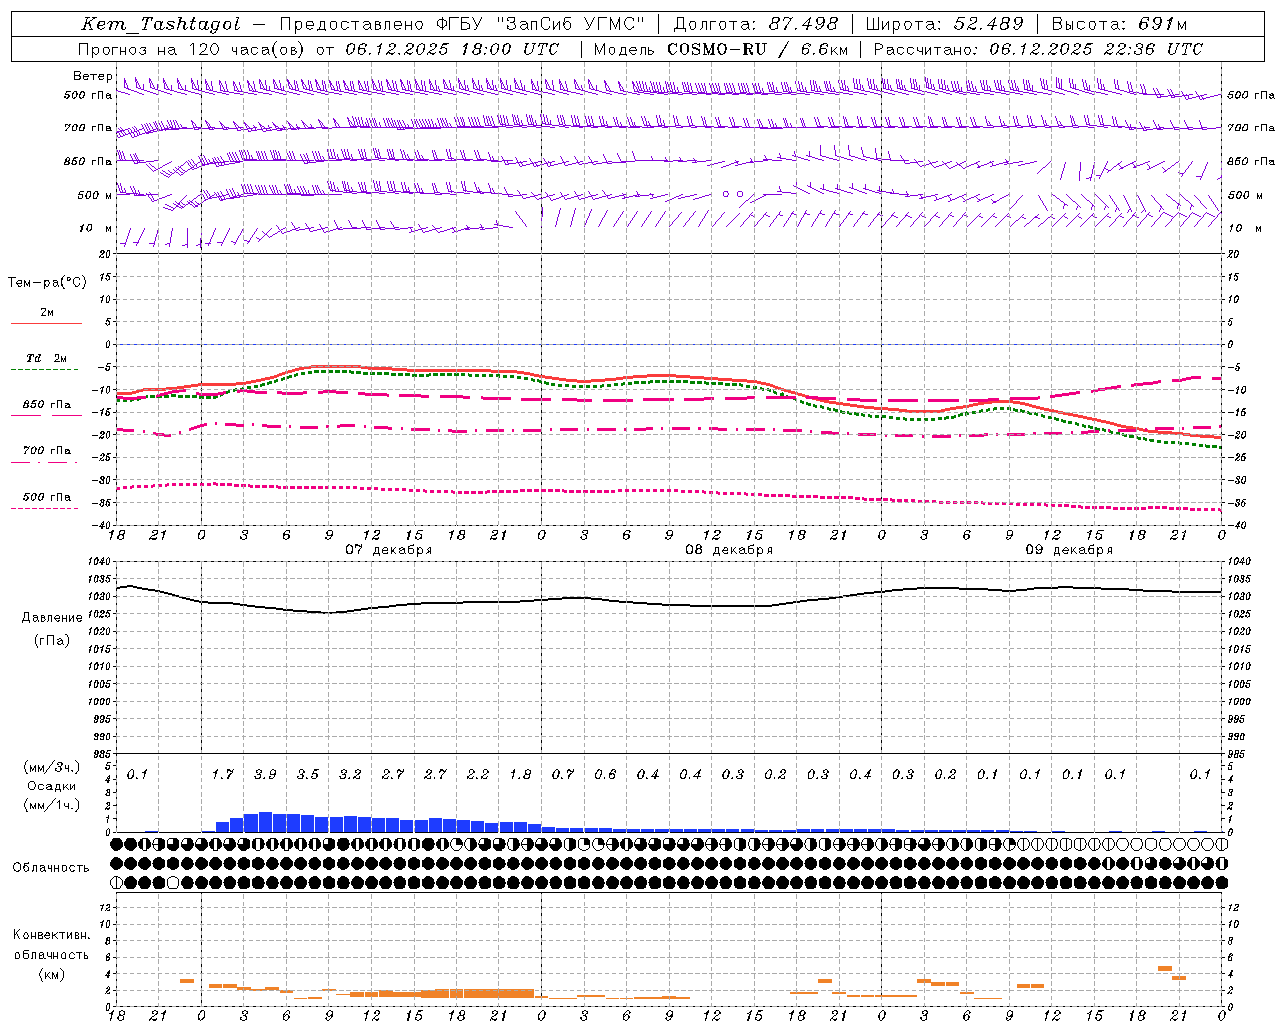This screenshot has width=1280, height=1024.
Task: Click the '(км)' convective height unit
Action: (x=51, y=974)
